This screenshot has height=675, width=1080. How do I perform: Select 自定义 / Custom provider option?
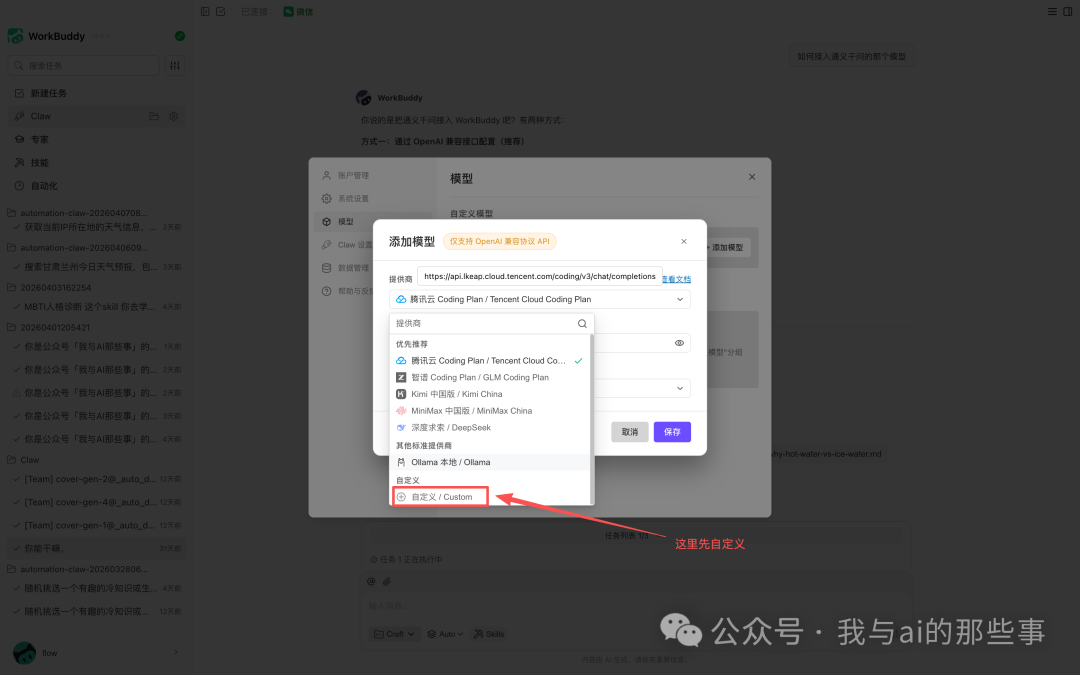click(440, 497)
